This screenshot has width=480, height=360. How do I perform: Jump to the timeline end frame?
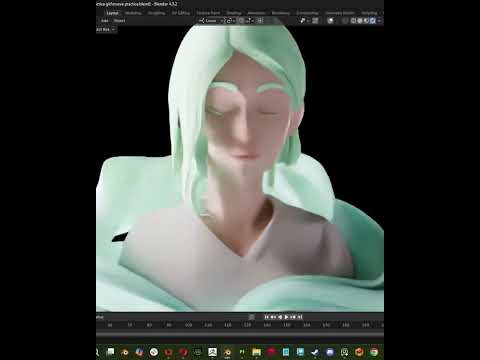[300, 317]
